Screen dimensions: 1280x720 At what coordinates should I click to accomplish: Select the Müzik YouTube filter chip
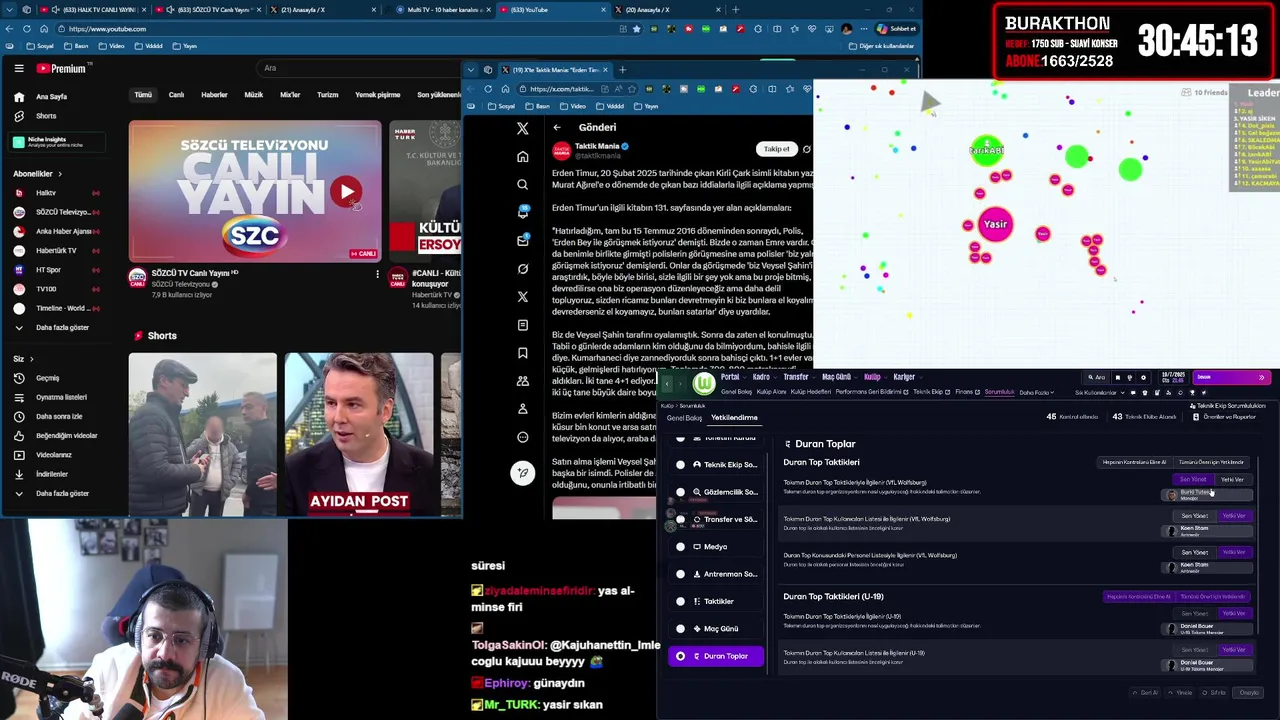point(254,95)
